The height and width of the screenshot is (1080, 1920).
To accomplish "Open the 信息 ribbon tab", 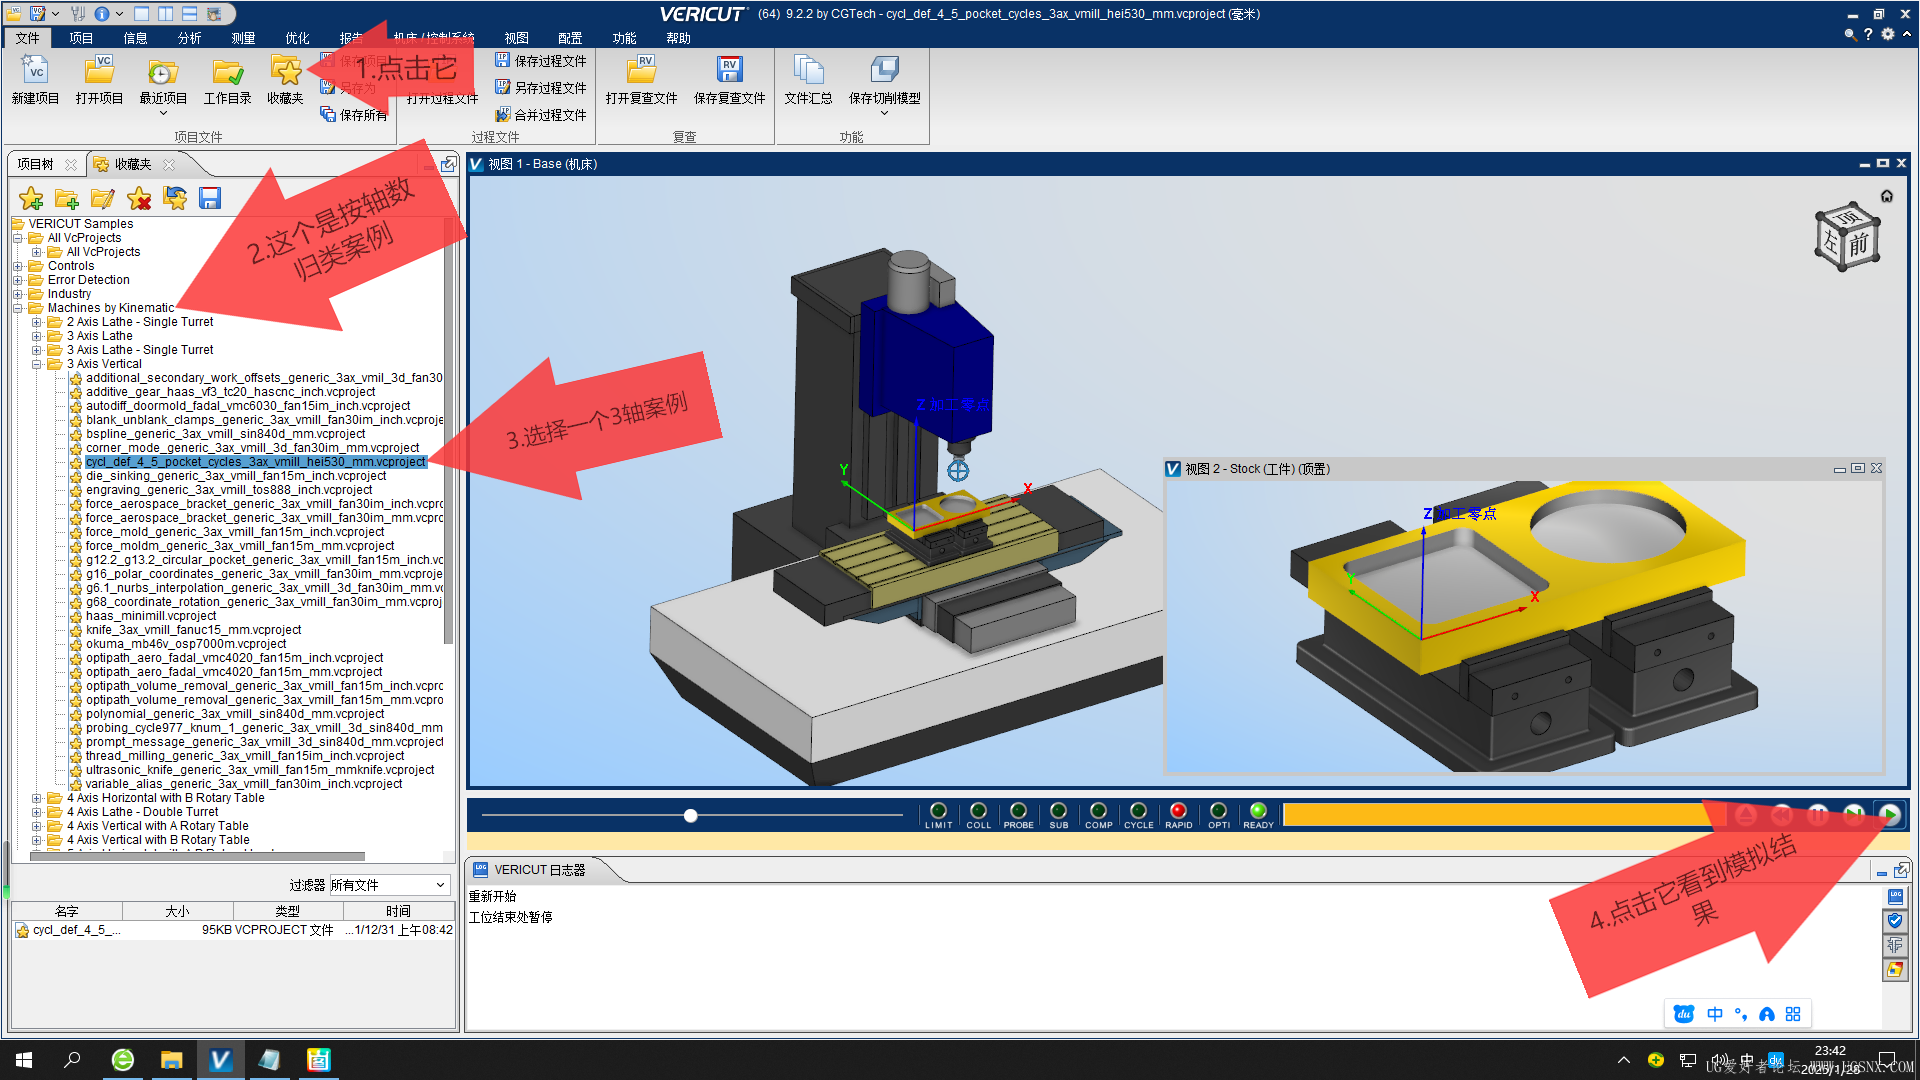I will (136, 38).
